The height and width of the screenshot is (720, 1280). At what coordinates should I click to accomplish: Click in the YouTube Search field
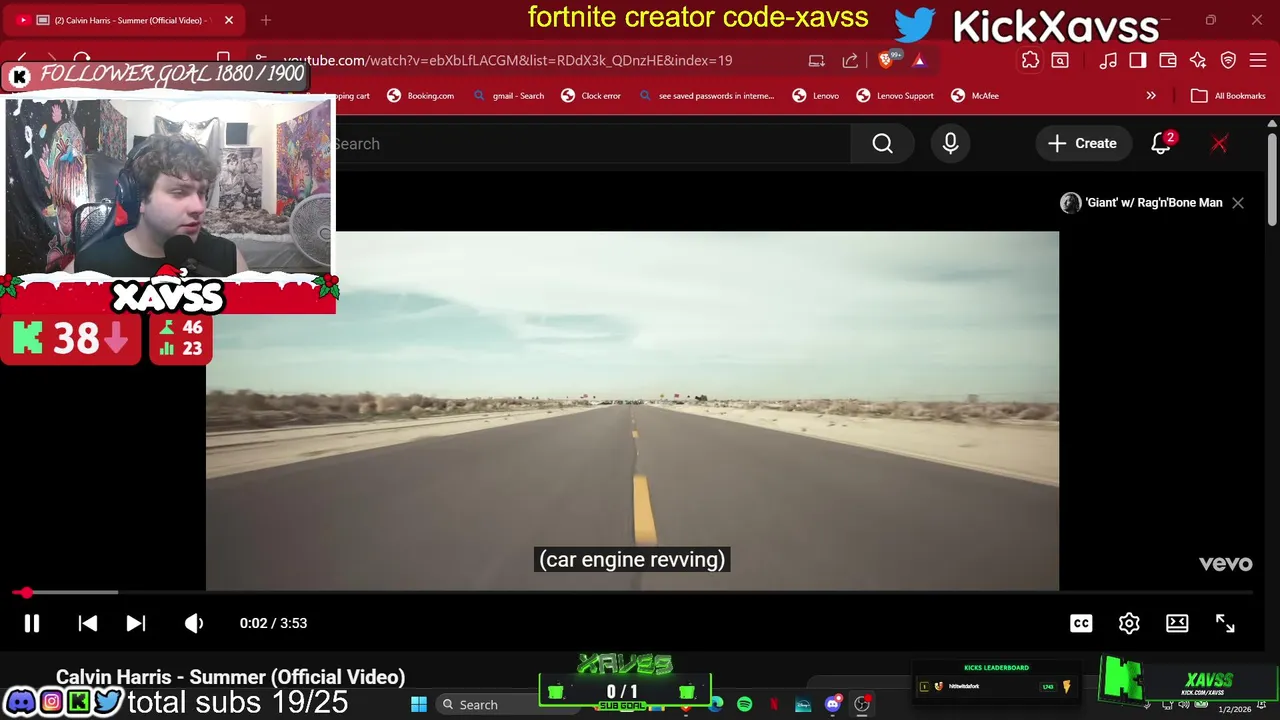[590, 144]
